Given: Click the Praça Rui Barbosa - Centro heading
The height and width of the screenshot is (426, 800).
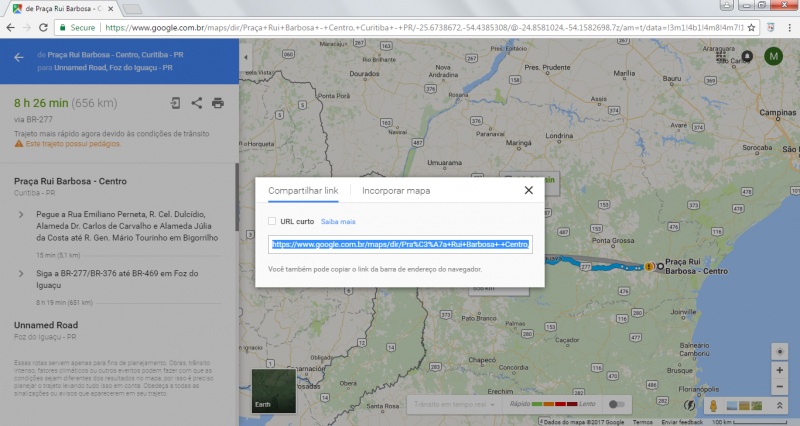Looking at the screenshot, I should point(70,181).
